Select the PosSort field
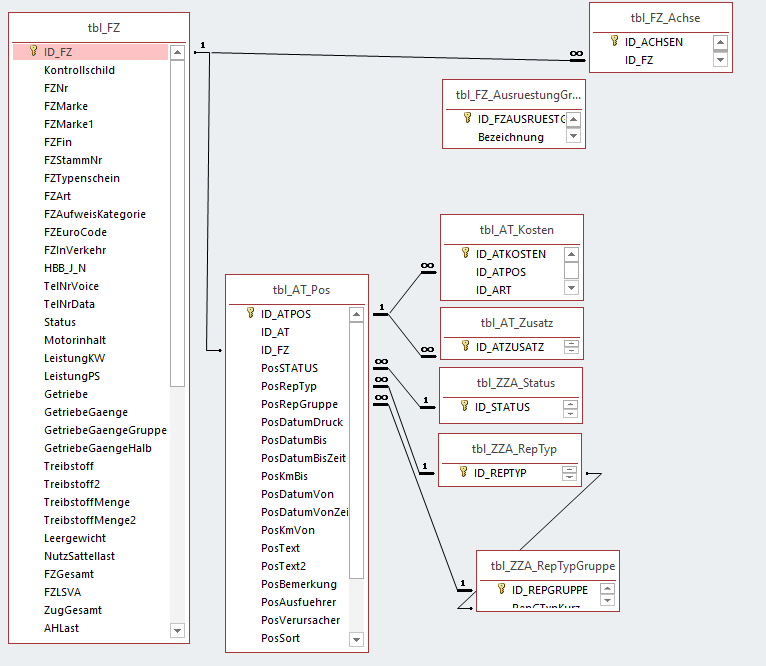 [x=280, y=638]
